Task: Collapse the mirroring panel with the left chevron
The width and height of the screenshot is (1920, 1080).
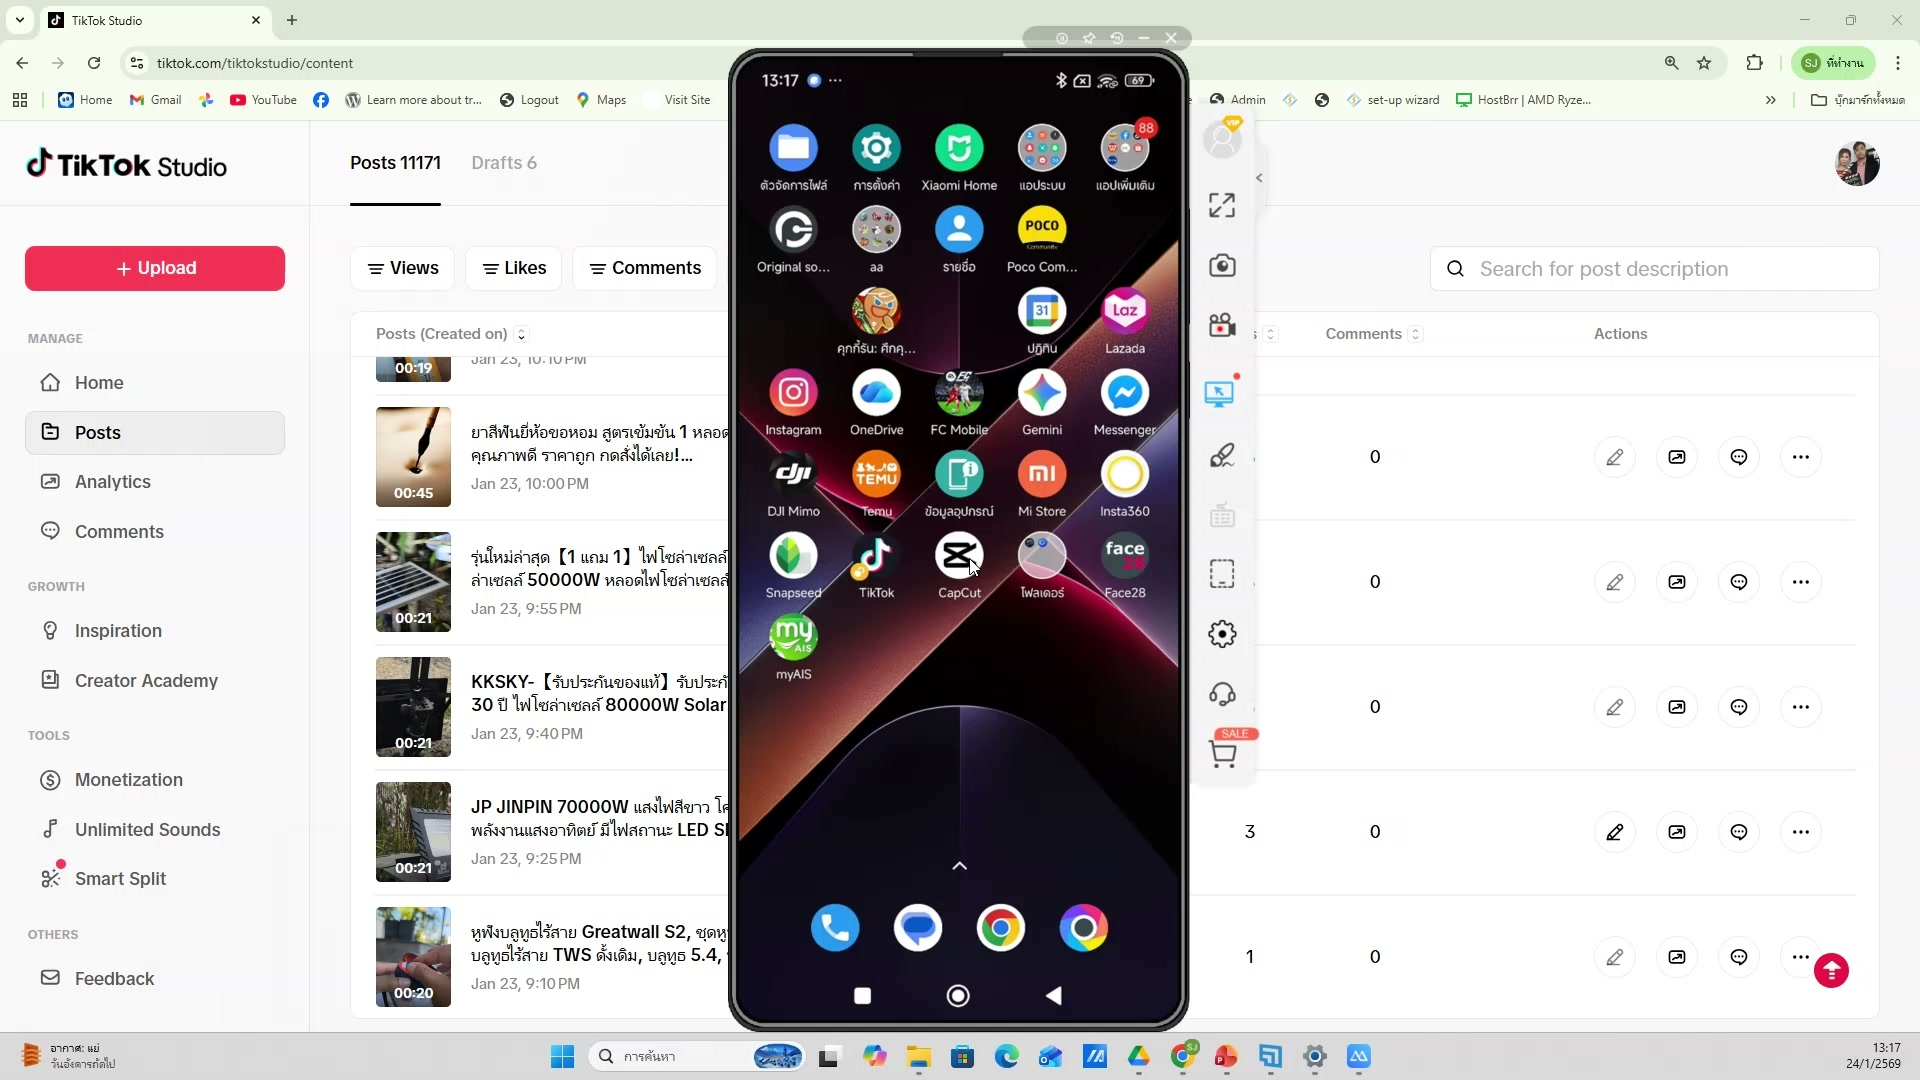Action: pyautogui.click(x=1259, y=177)
